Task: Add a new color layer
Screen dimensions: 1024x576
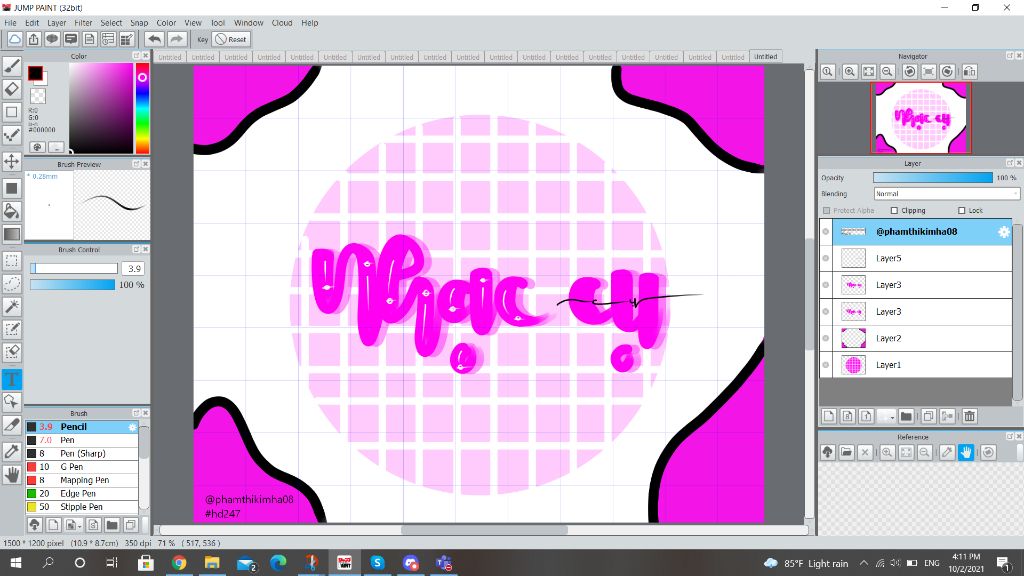Action: pos(829,416)
